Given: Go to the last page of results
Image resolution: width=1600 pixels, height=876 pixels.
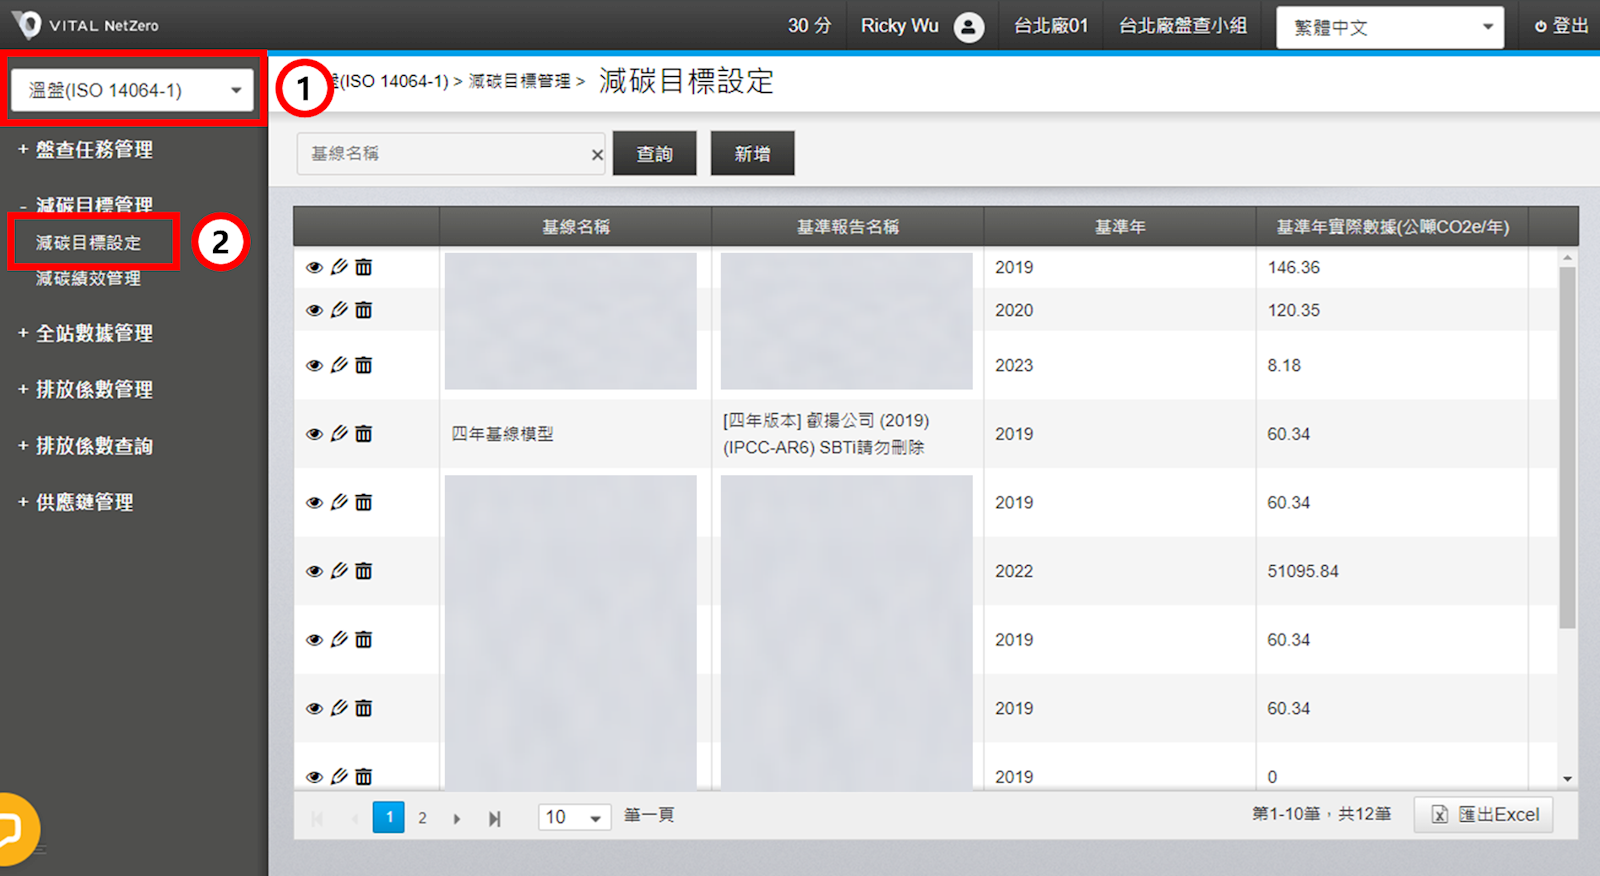Looking at the screenshot, I should (494, 818).
